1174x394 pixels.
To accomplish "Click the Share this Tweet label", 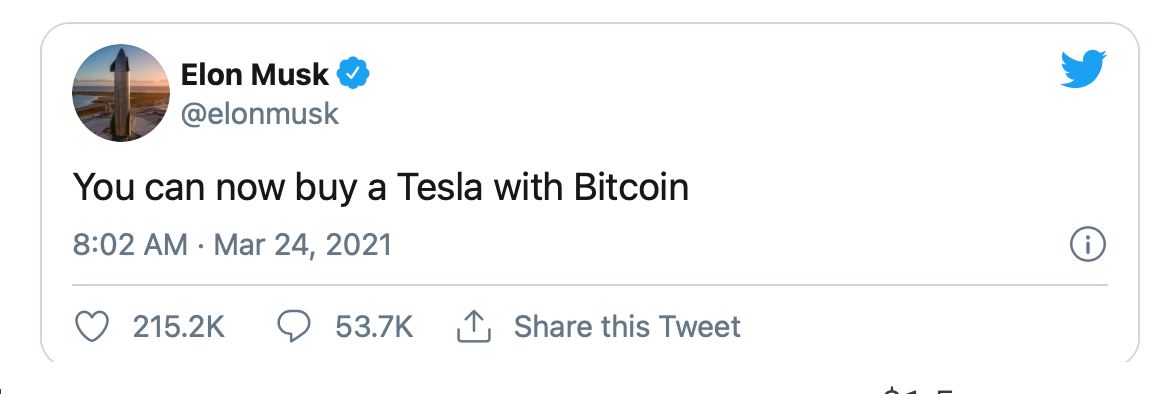I will tap(627, 327).
